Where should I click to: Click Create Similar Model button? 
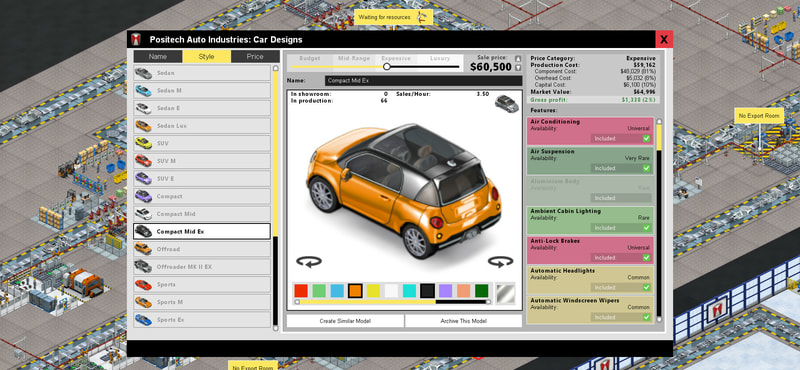[345, 321]
